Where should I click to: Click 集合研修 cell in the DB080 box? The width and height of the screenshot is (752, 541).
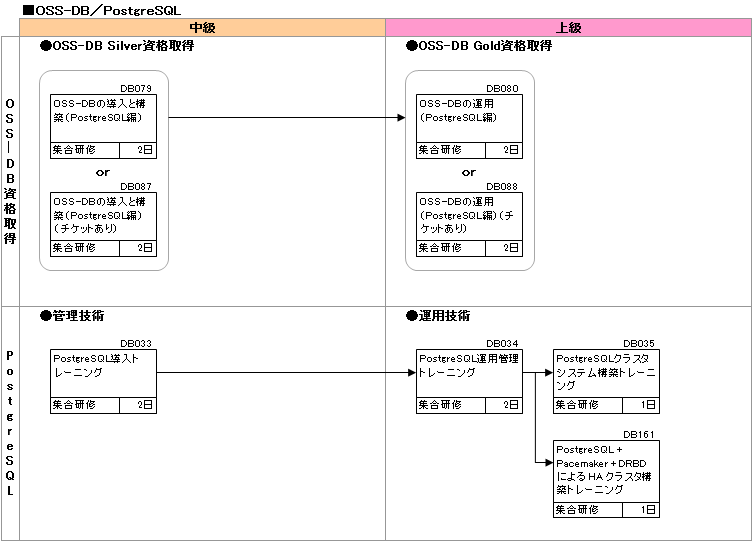click(451, 150)
